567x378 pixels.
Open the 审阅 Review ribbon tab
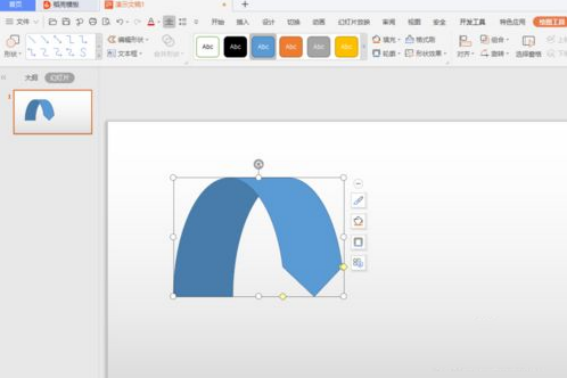389,22
